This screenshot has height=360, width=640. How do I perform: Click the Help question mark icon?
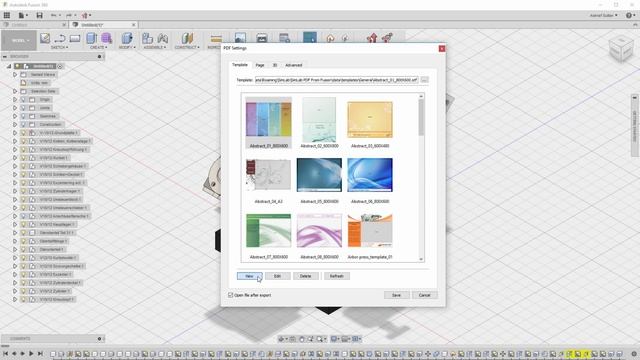tap(630, 15)
